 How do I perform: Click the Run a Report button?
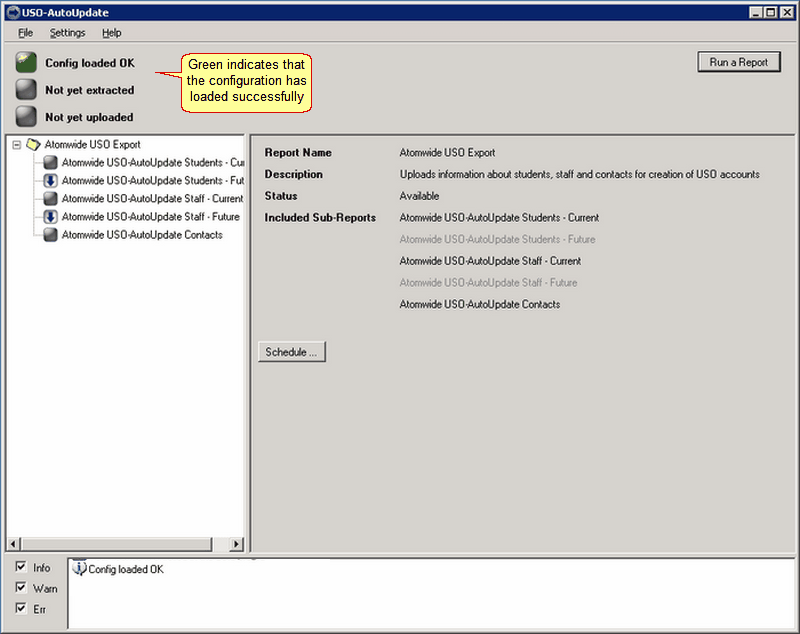[739, 62]
